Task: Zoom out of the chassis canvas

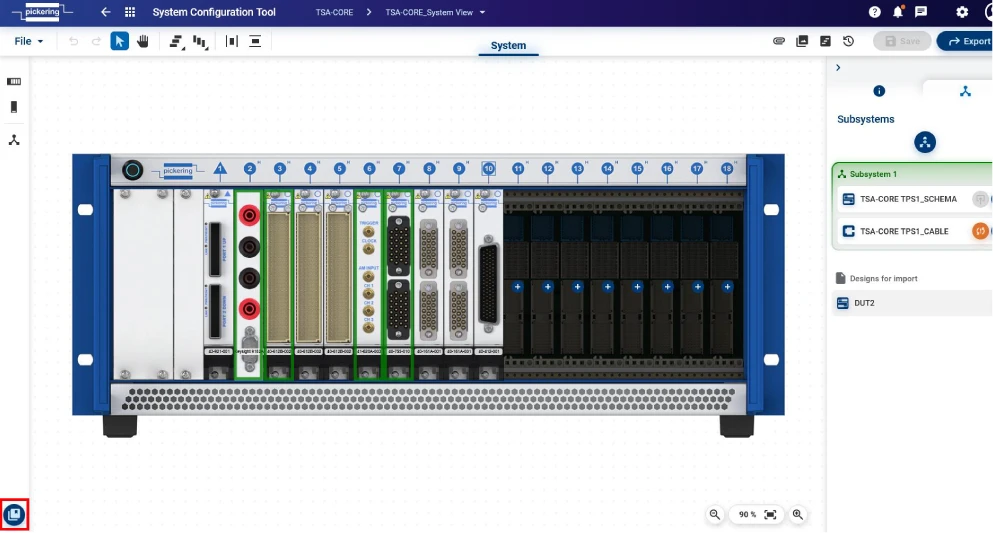Action: point(715,514)
